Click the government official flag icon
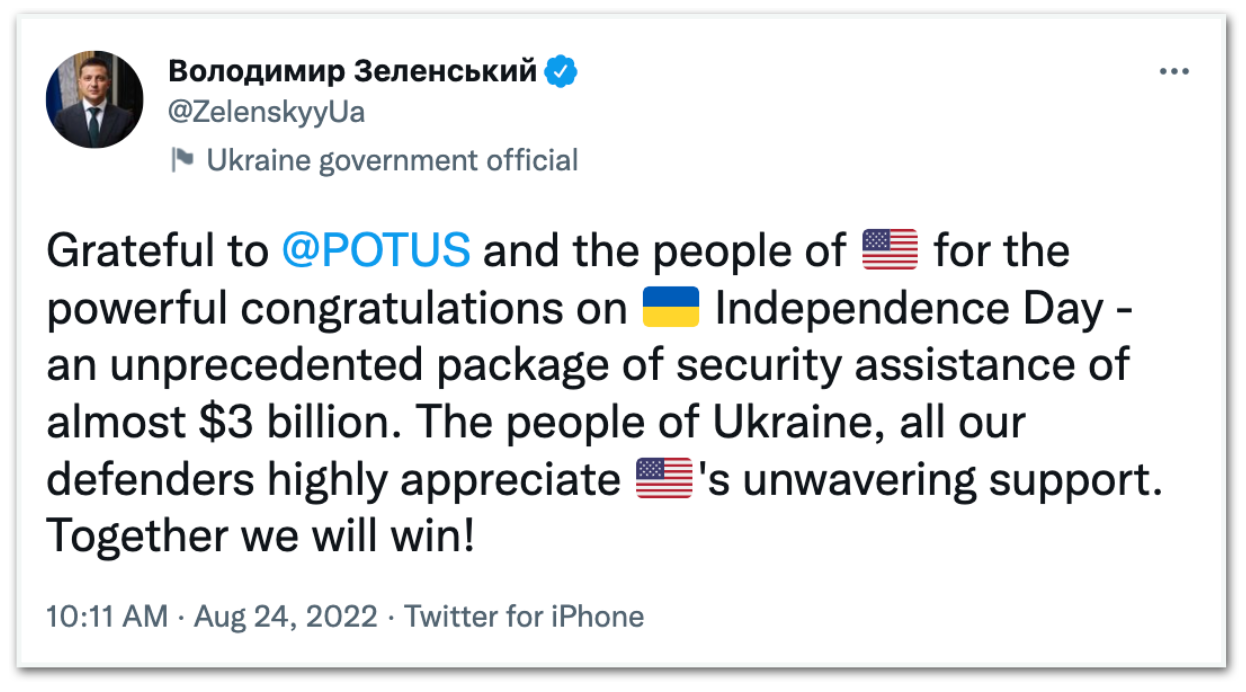 click(x=182, y=160)
